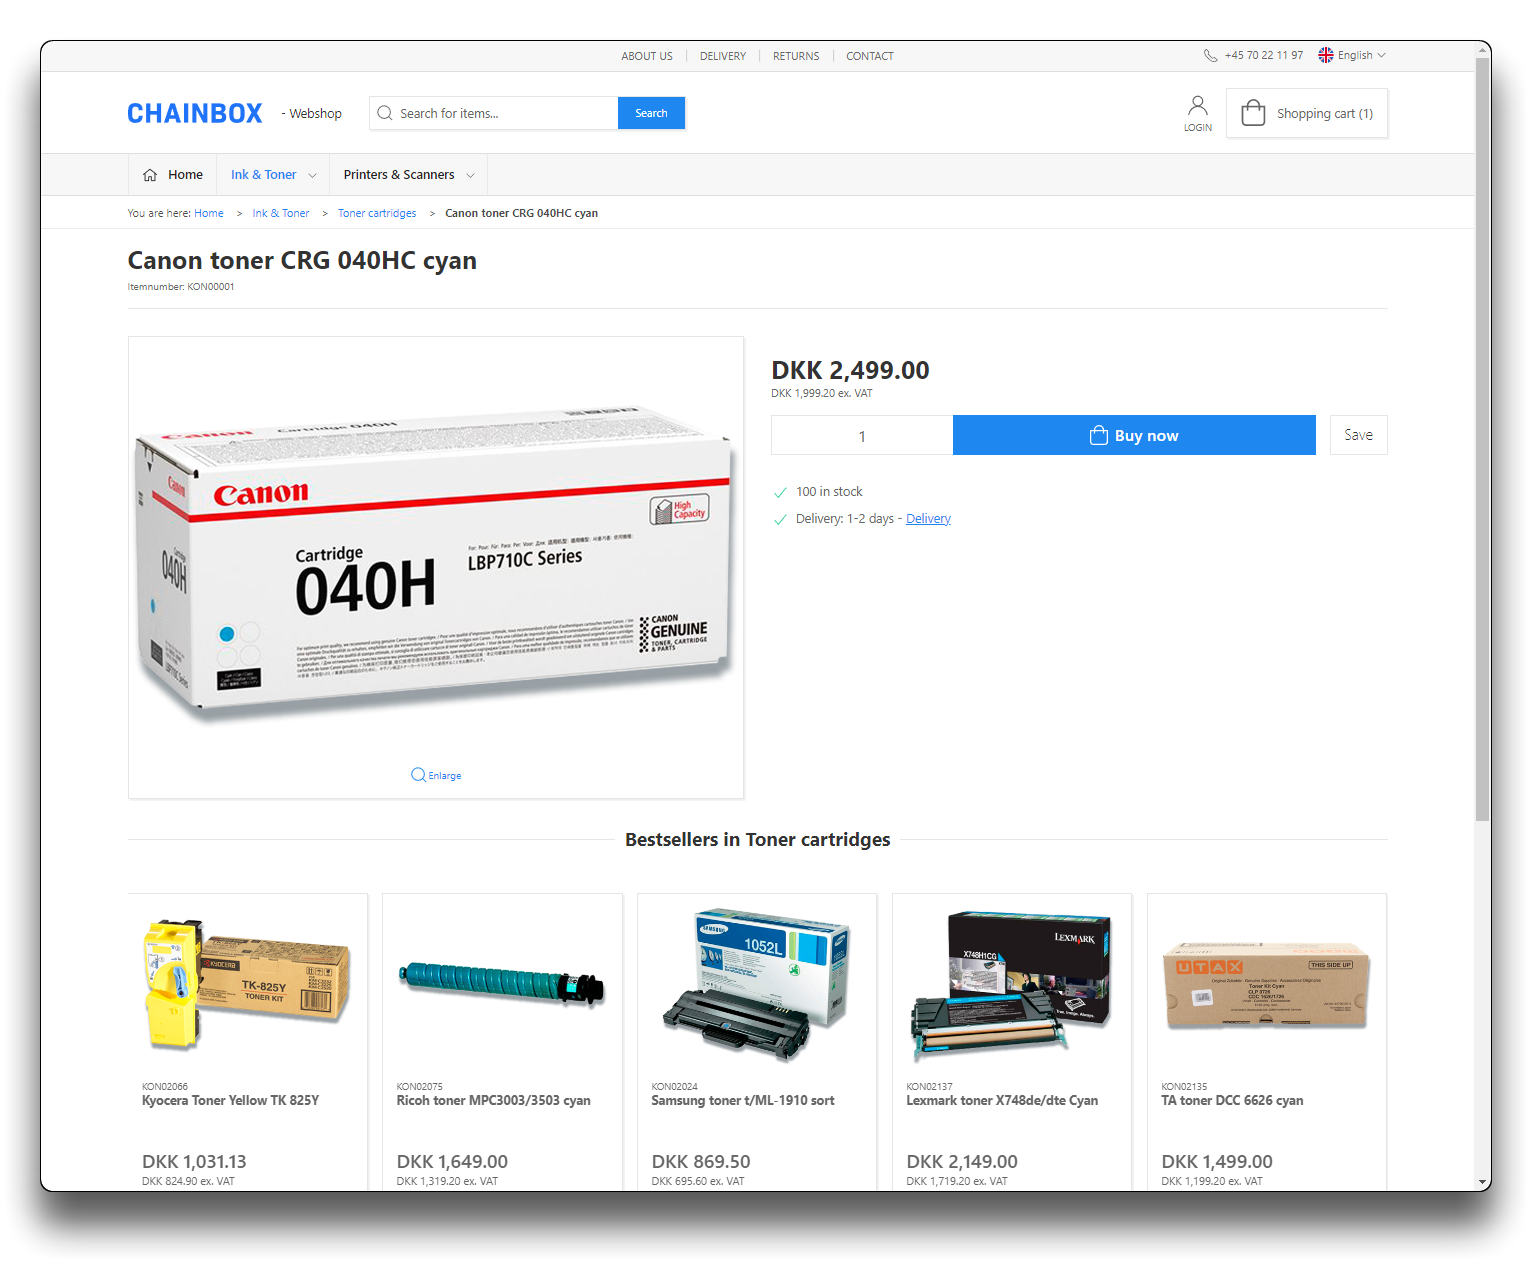Click the DKK 2,499.00 price
Viewport: 1532px width, 1264px height.
tap(850, 370)
